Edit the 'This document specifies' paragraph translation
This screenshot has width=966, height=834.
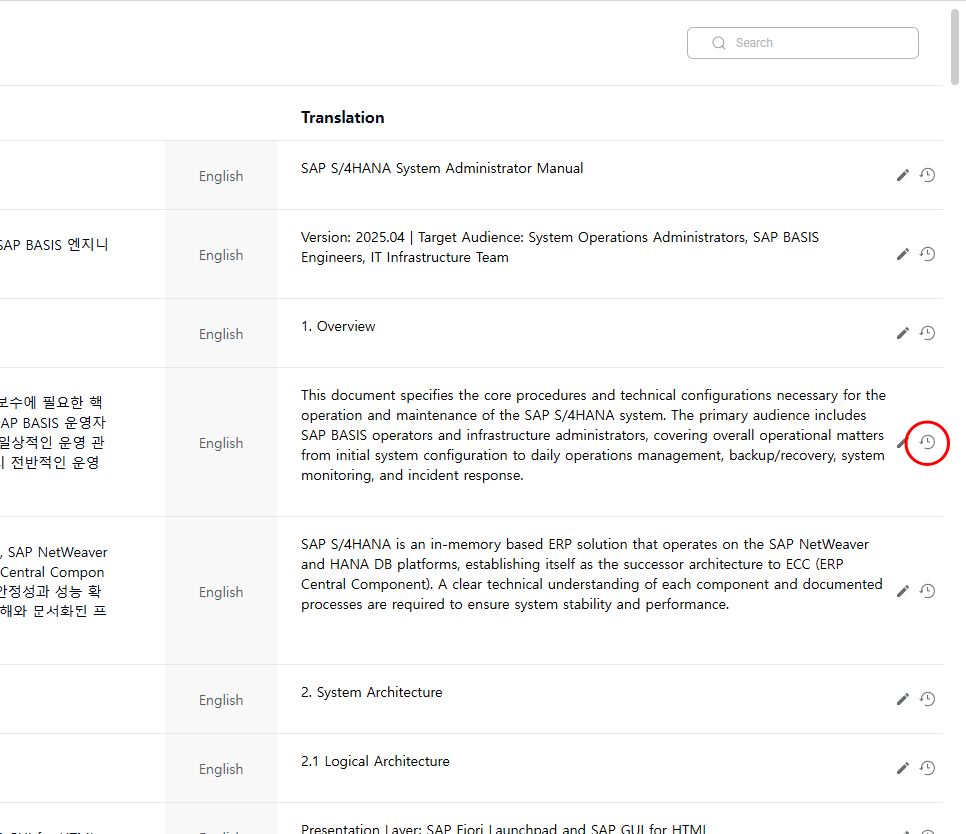point(901,443)
